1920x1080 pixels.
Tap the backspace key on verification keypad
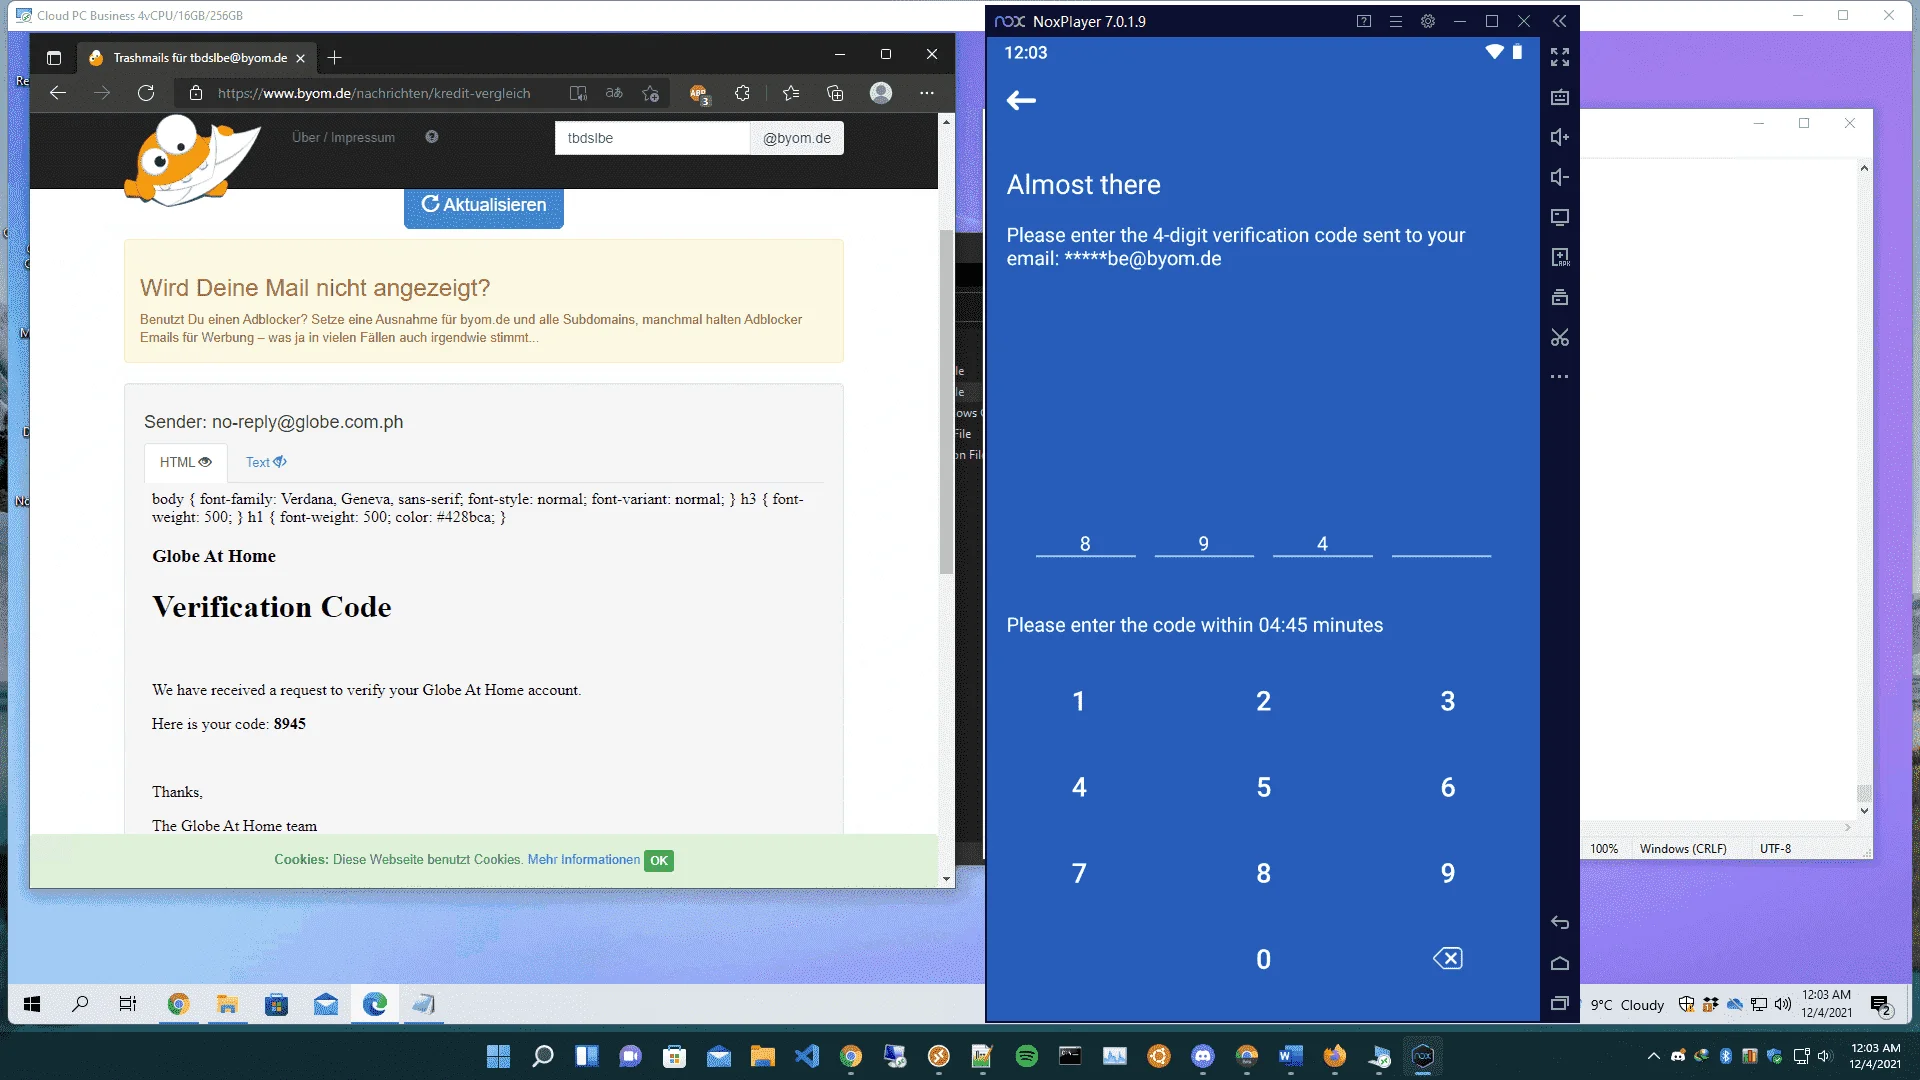1447,959
